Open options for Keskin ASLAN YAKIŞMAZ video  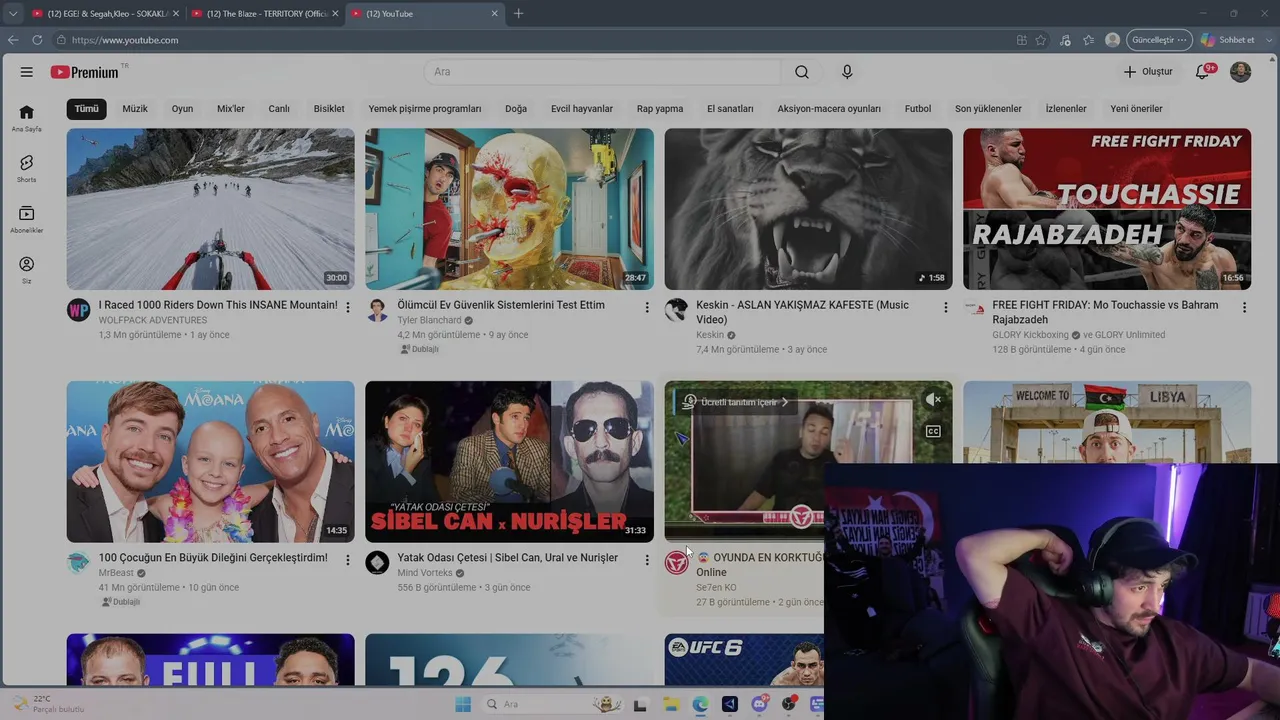pos(945,307)
